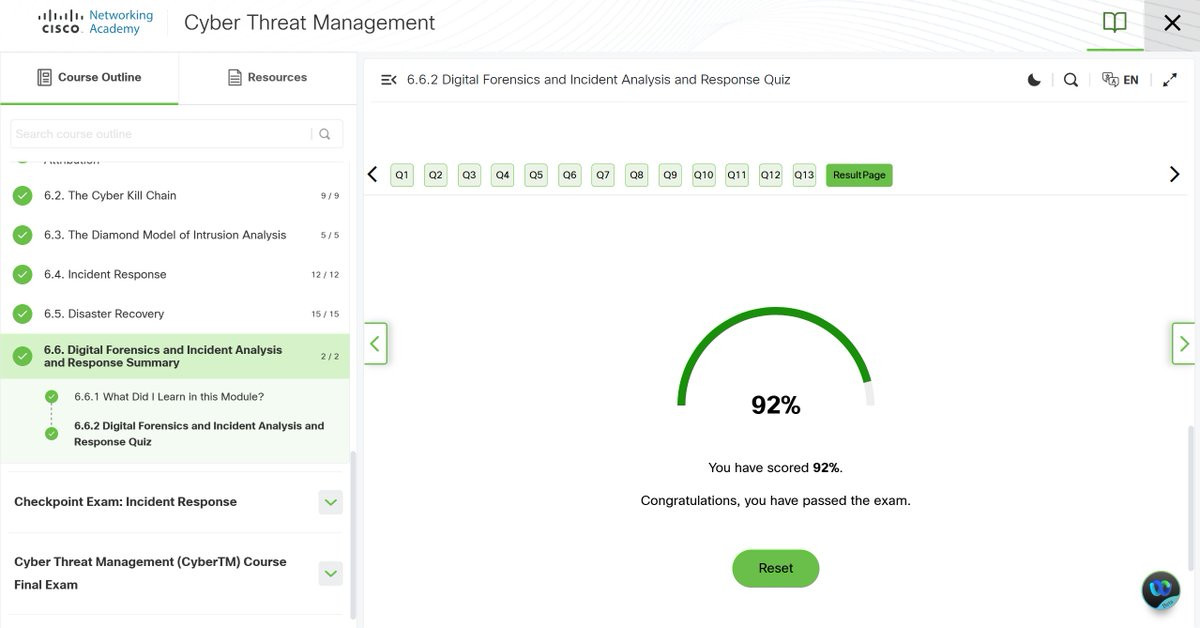Click question strip left arrow

(373, 175)
